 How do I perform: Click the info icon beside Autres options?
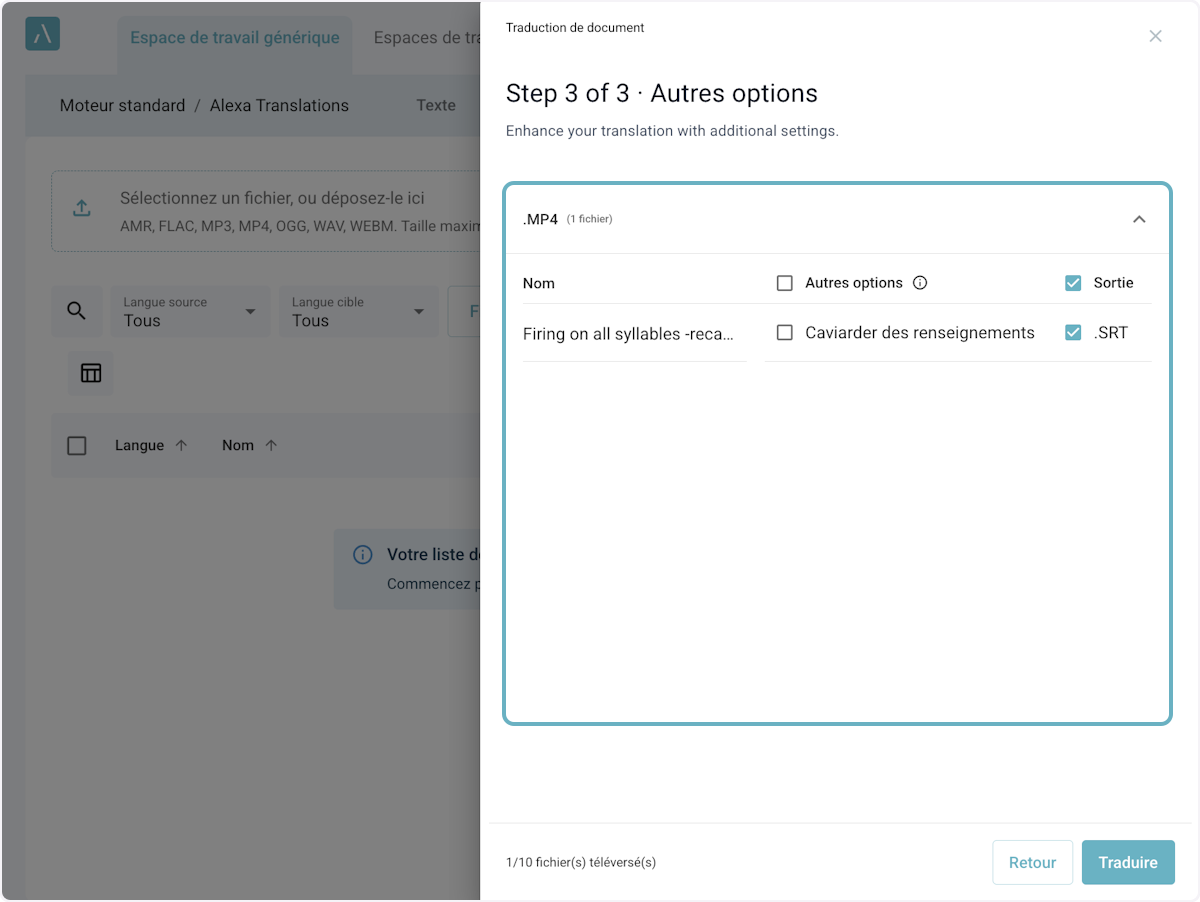coord(920,283)
